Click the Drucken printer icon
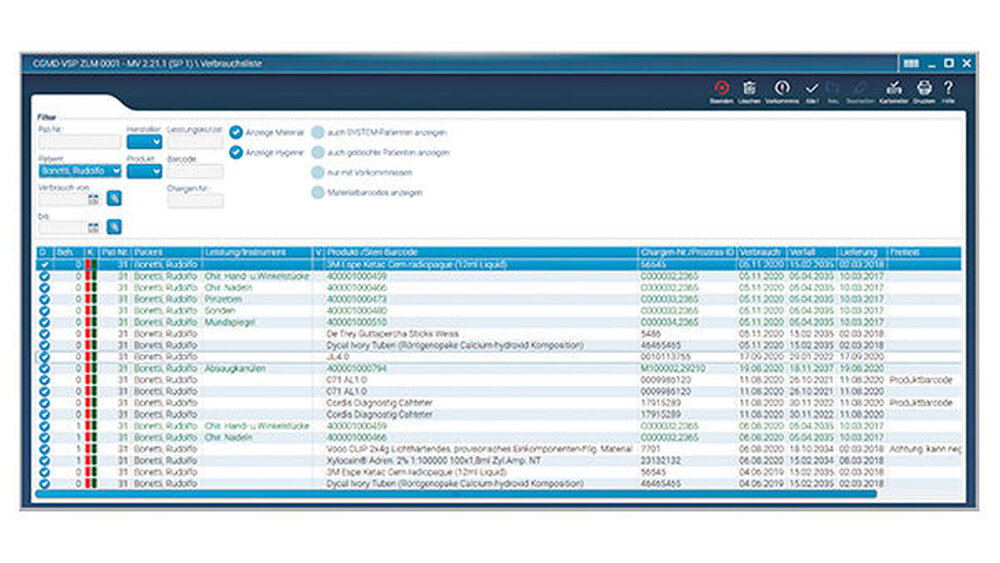Viewport: 1000px width, 563px height. pyautogui.click(x=924, y=89)
